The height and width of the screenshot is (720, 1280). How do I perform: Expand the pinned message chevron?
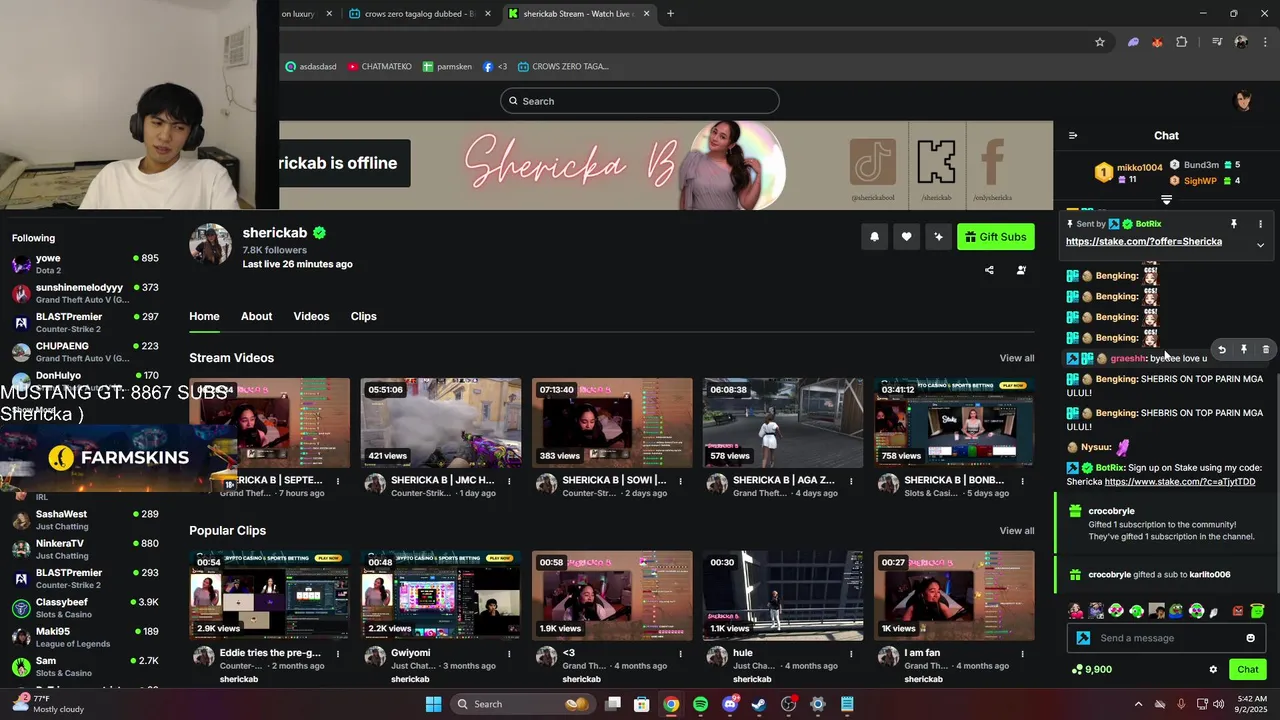(1260, 245)
